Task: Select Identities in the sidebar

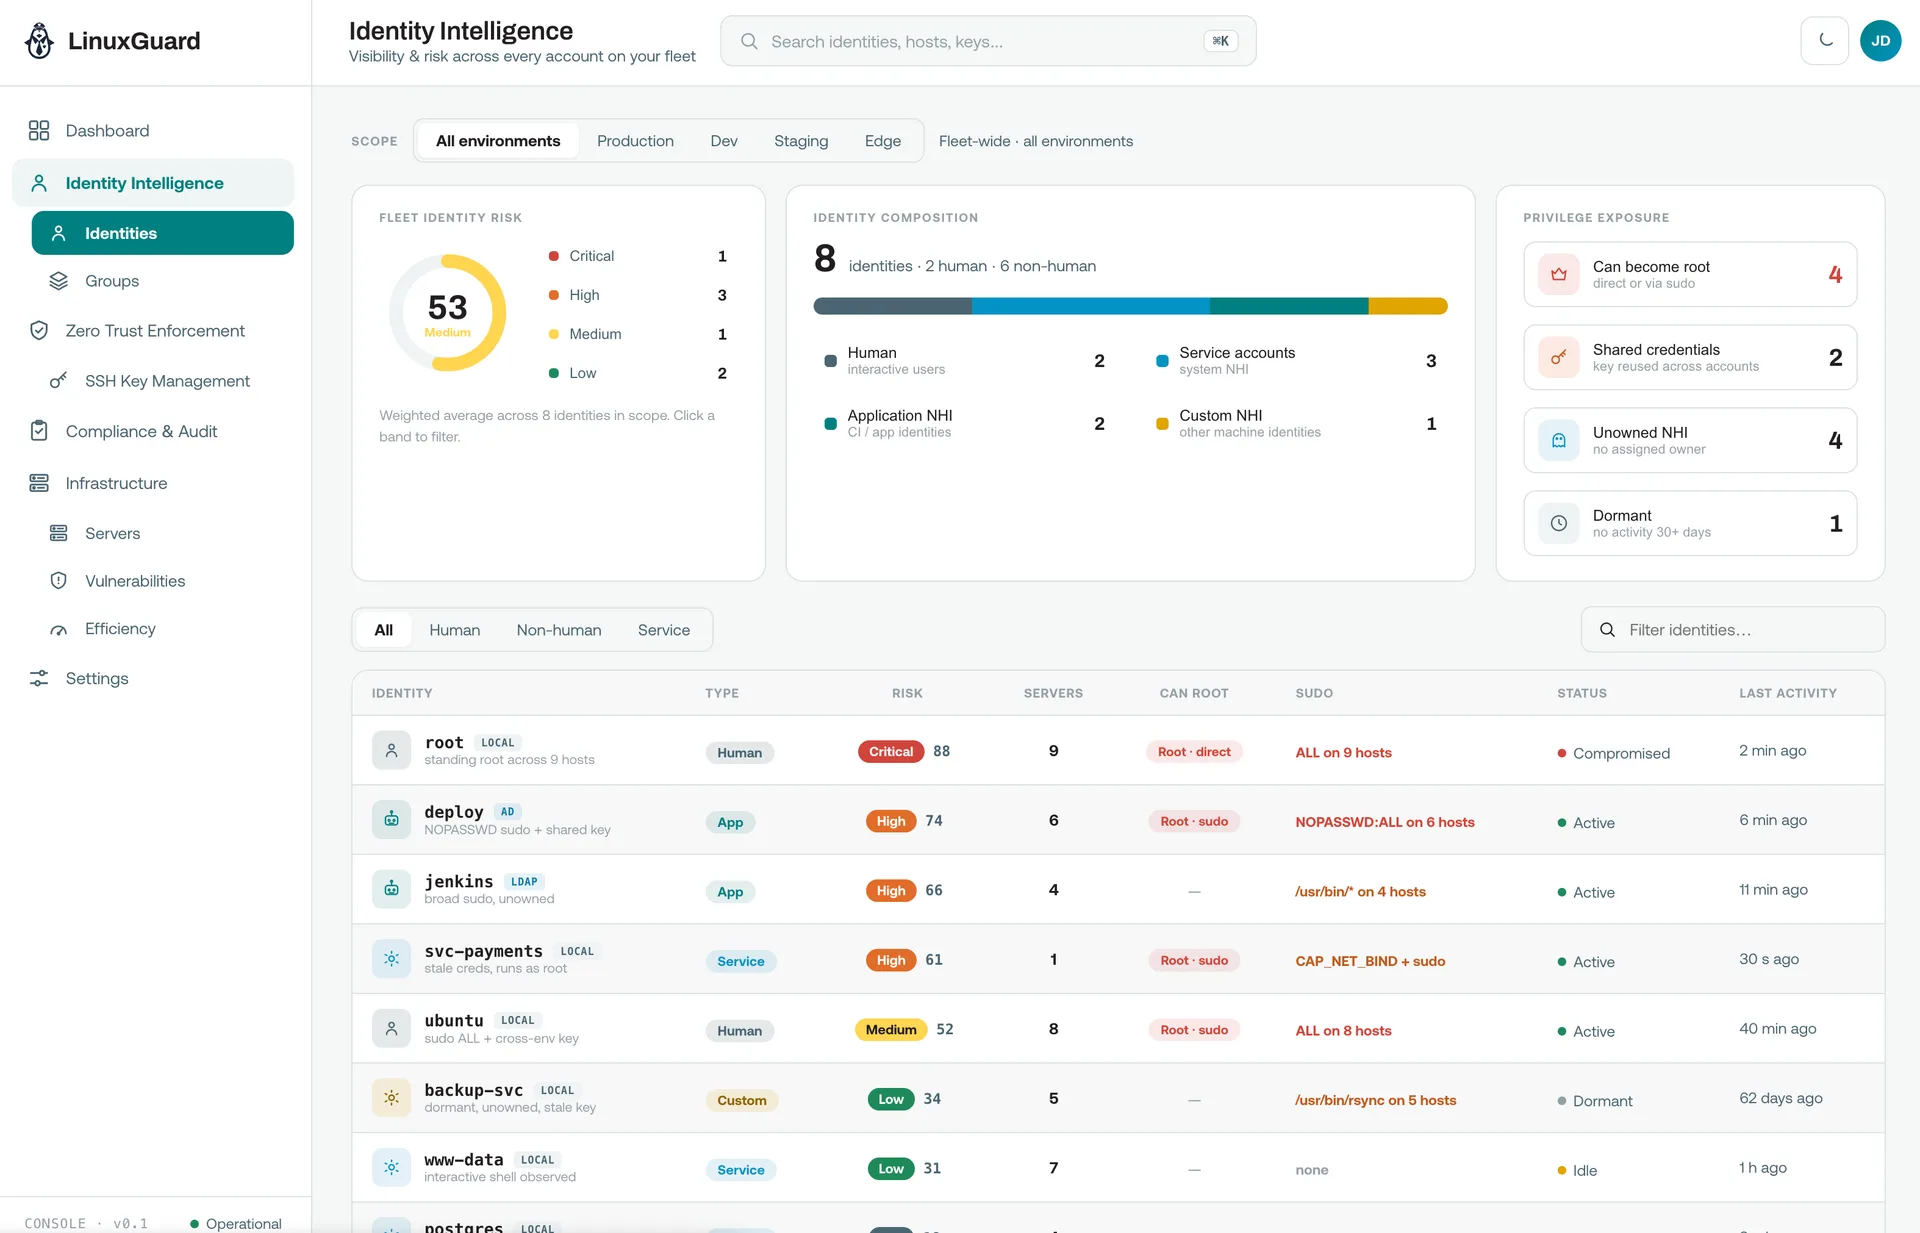Action: 163,233
